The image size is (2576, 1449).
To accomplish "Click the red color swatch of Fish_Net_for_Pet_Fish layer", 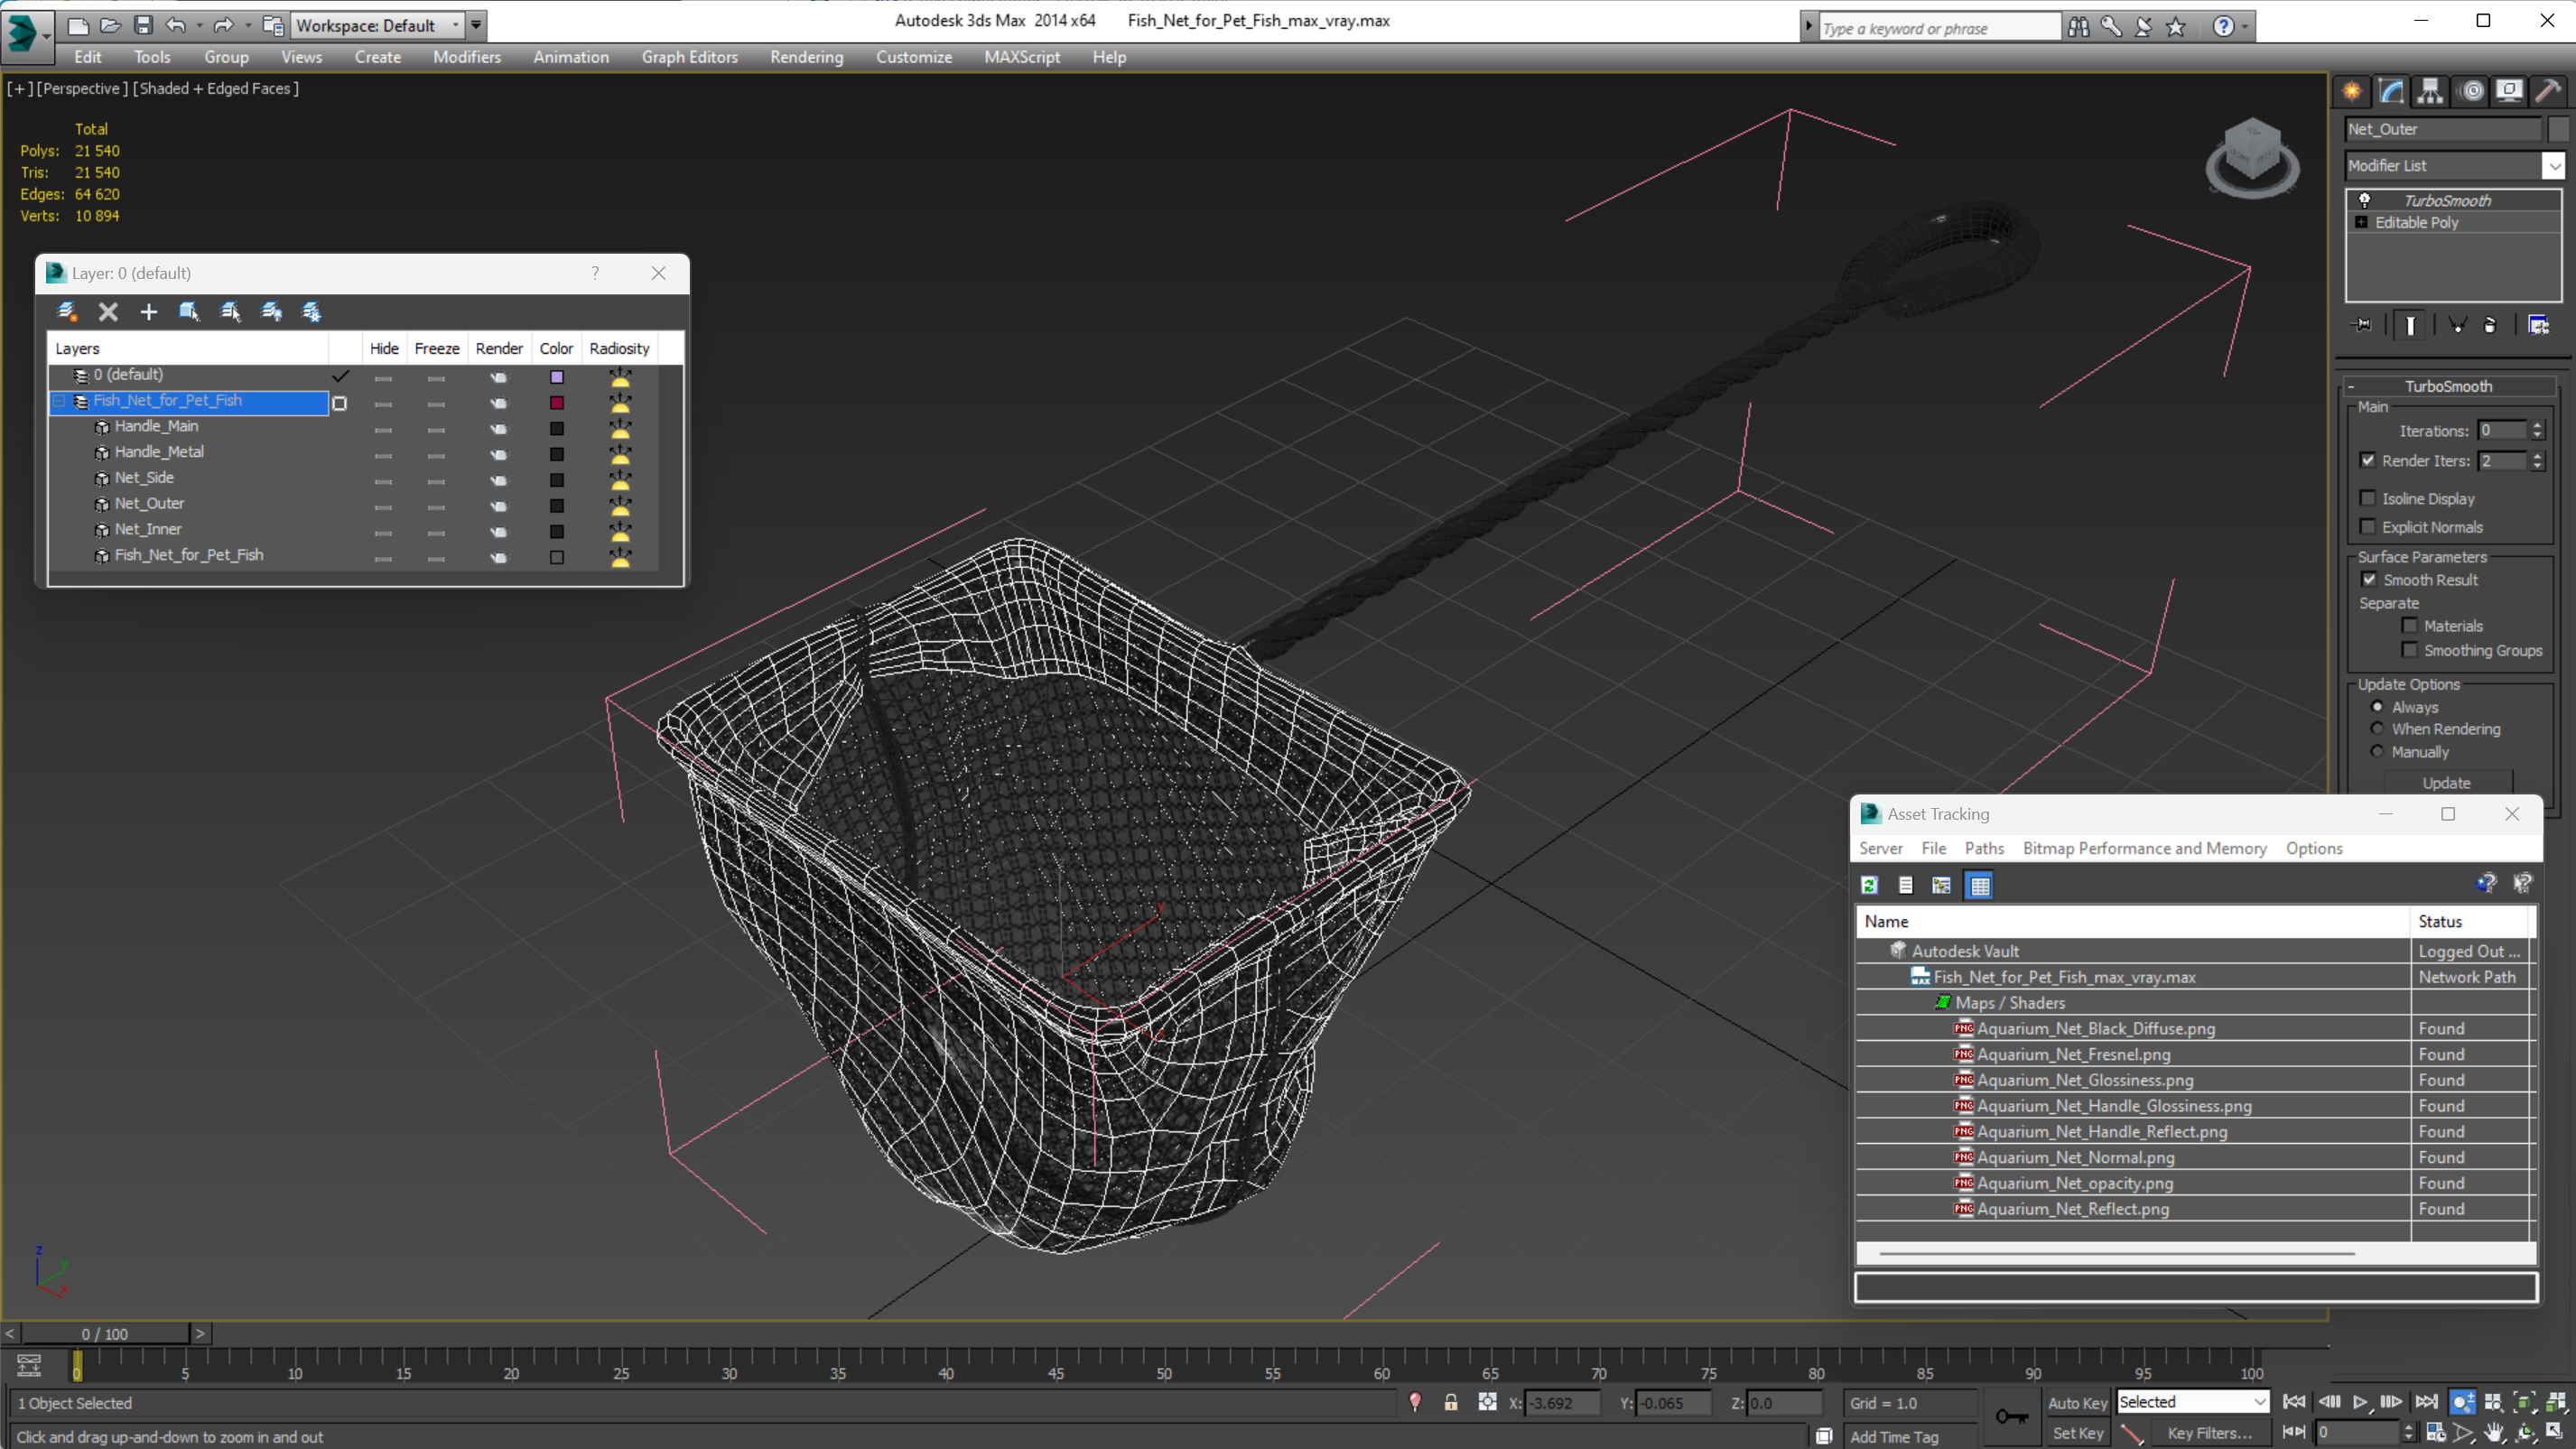I will click(x=557, y=403).
